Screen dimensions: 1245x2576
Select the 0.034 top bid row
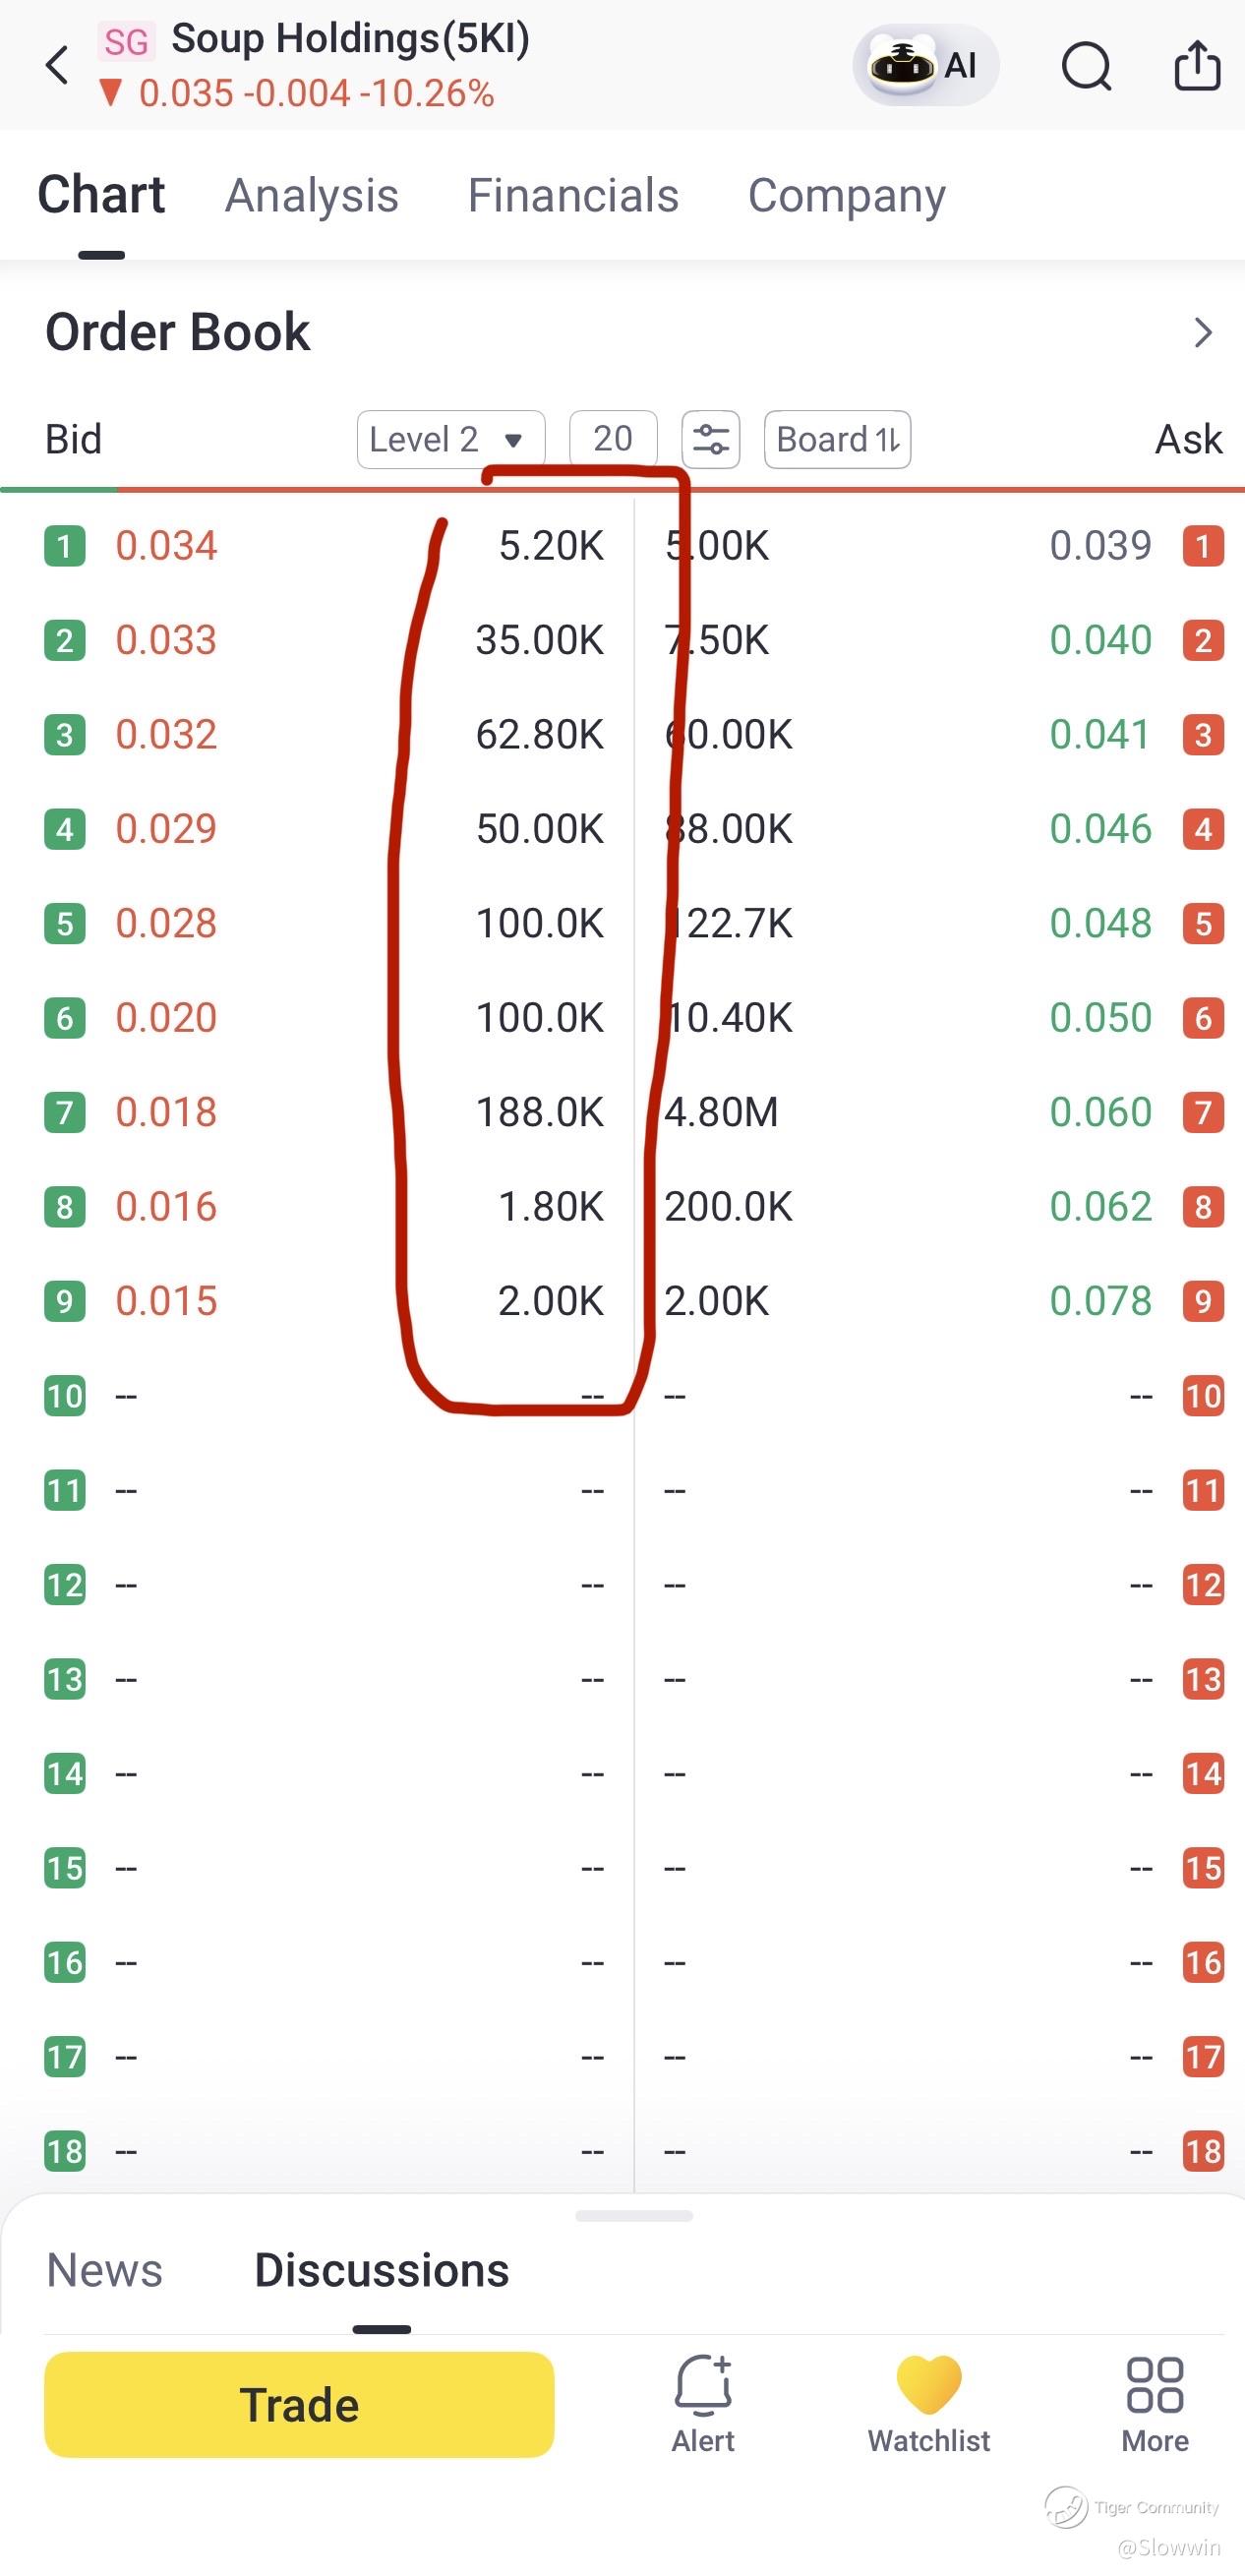325,546
